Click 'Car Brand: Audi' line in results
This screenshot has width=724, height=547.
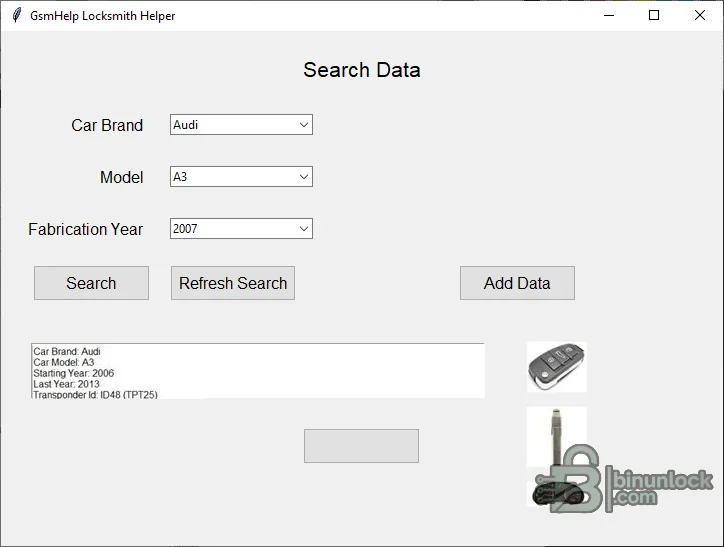(67, 351)
